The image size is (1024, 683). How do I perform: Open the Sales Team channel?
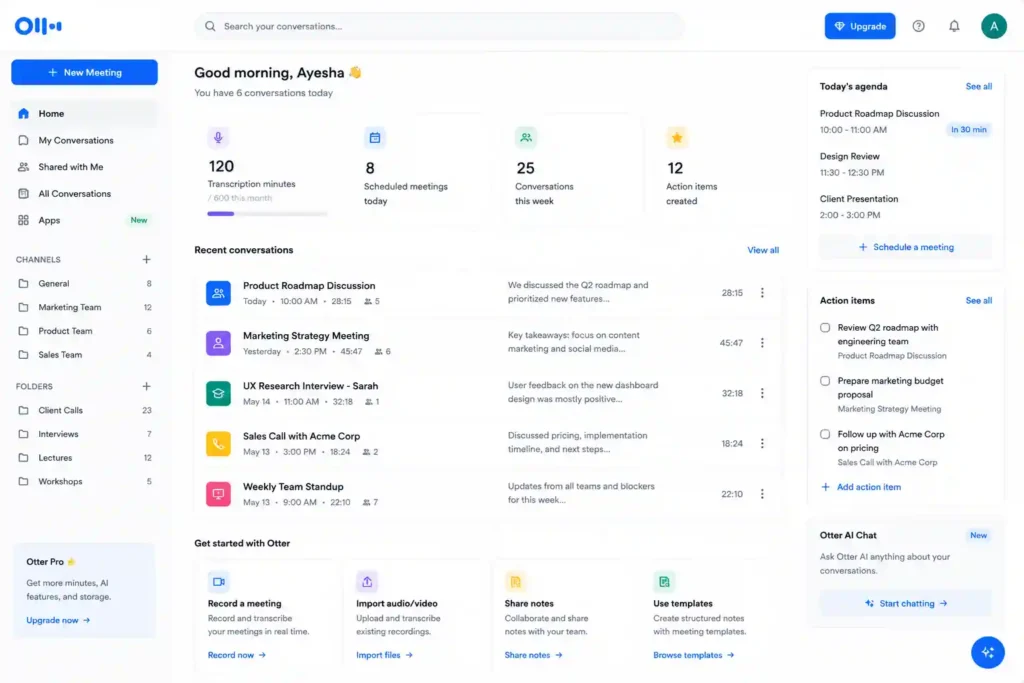coord(84,355)
